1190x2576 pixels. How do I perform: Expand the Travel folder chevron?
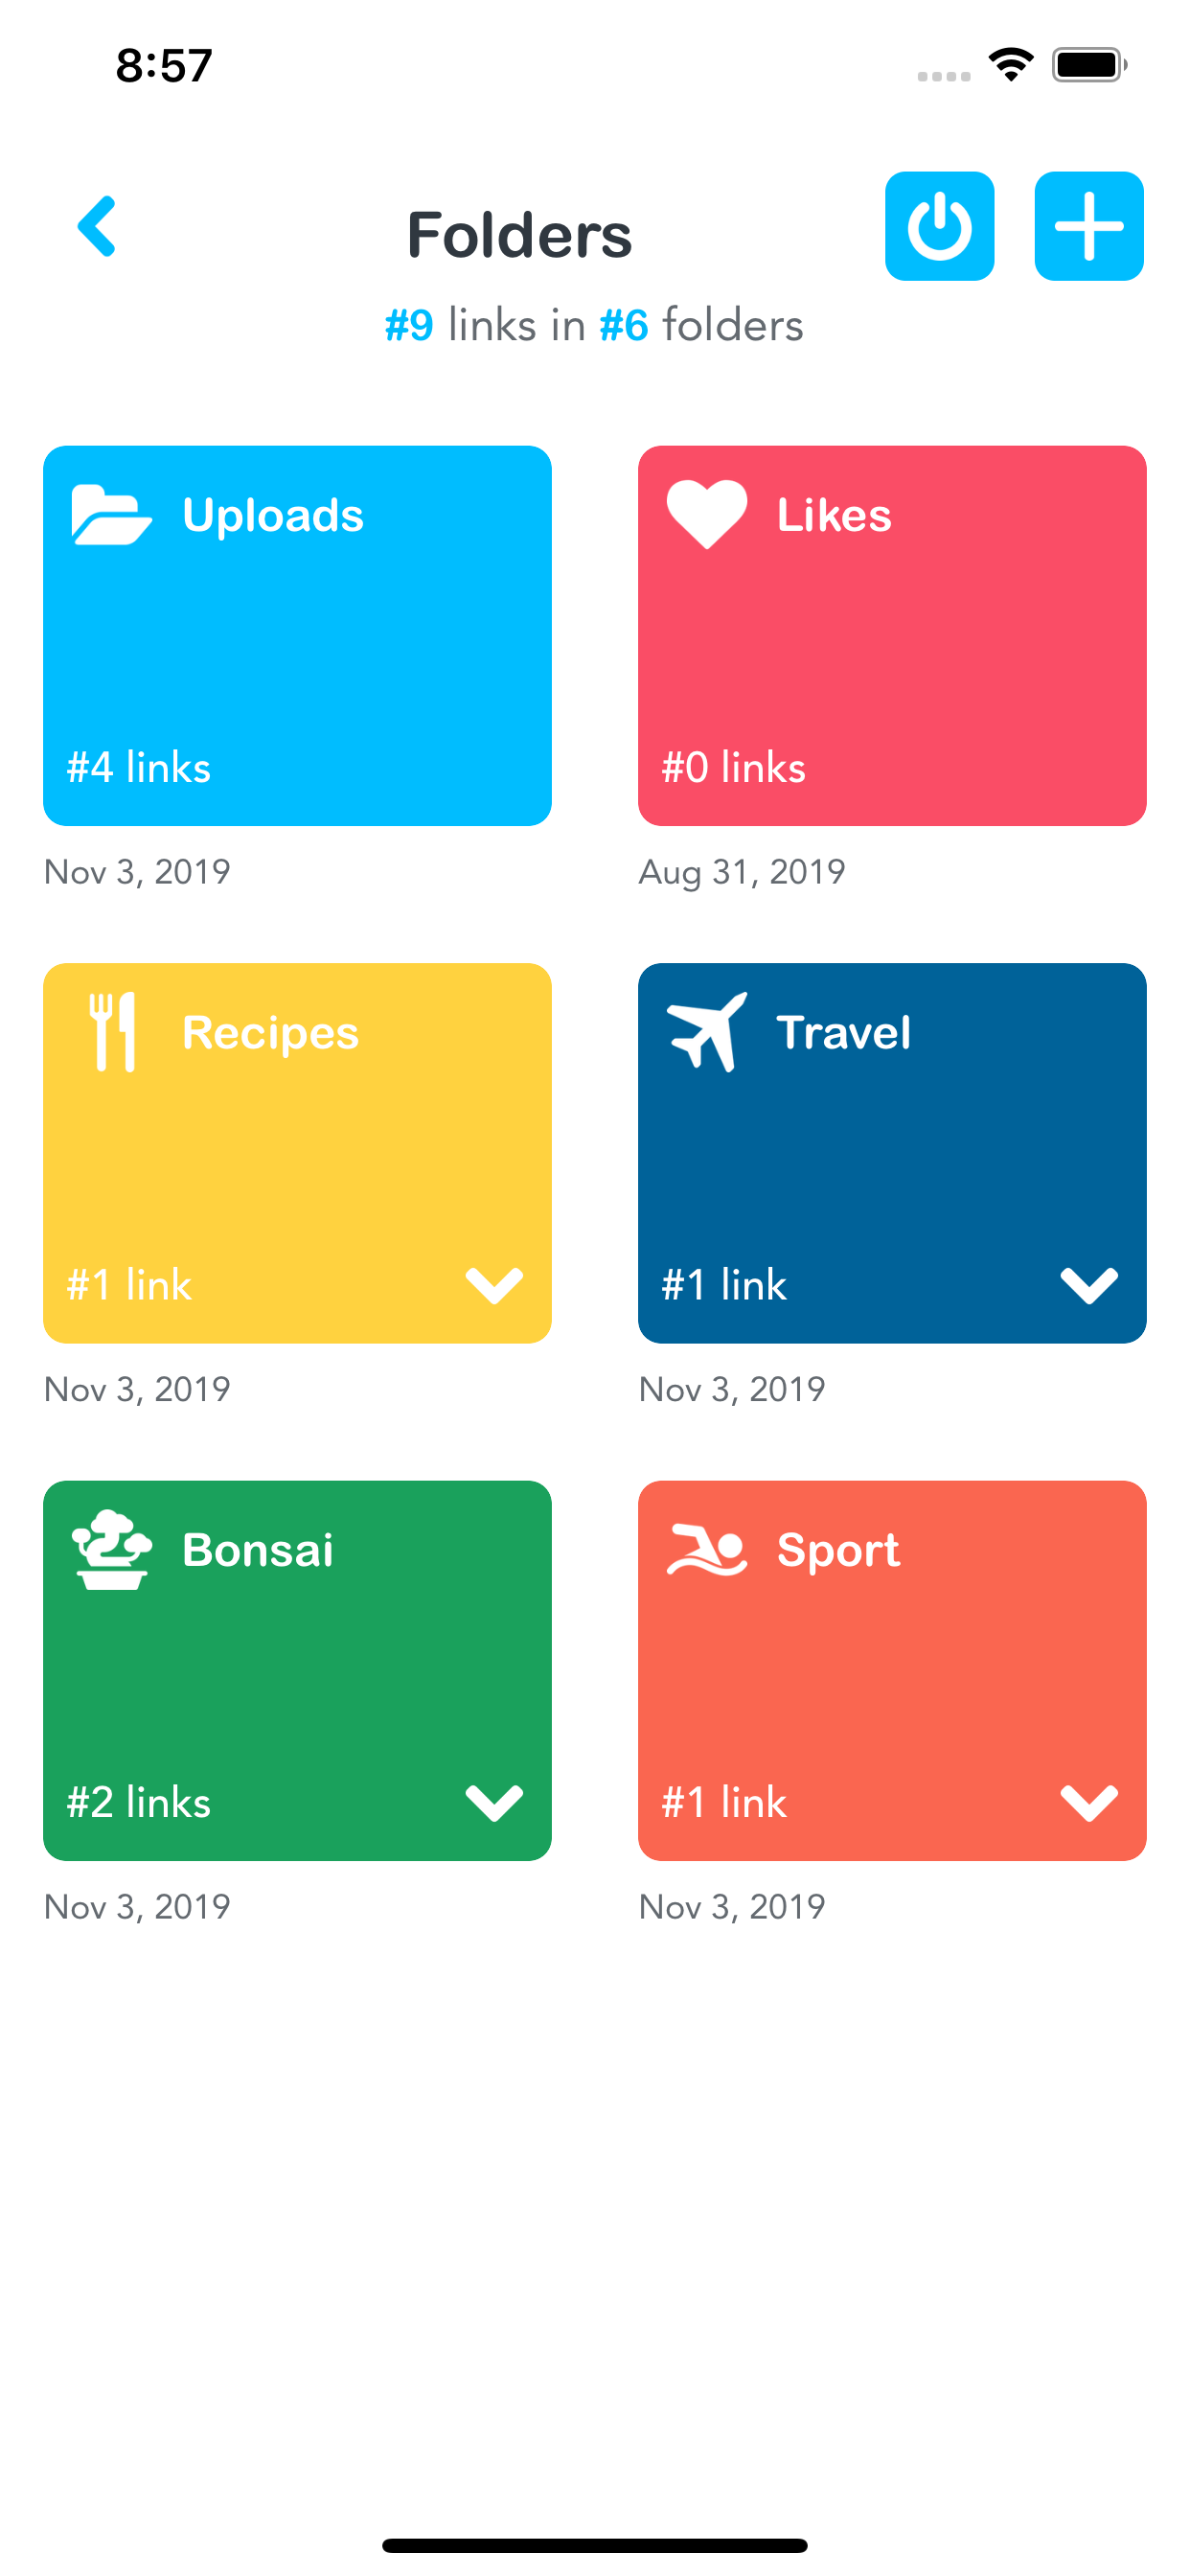(x=1089, y=1285)
